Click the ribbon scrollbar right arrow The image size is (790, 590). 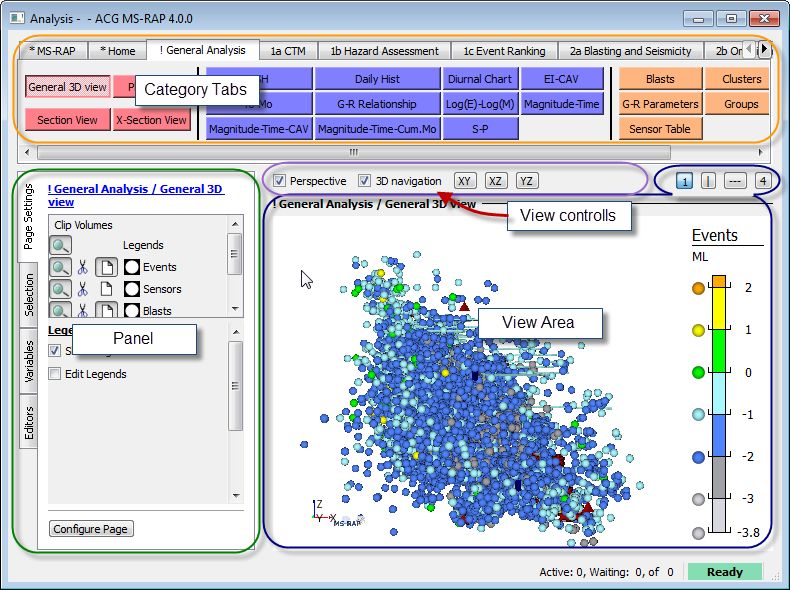tap(761, 152)
